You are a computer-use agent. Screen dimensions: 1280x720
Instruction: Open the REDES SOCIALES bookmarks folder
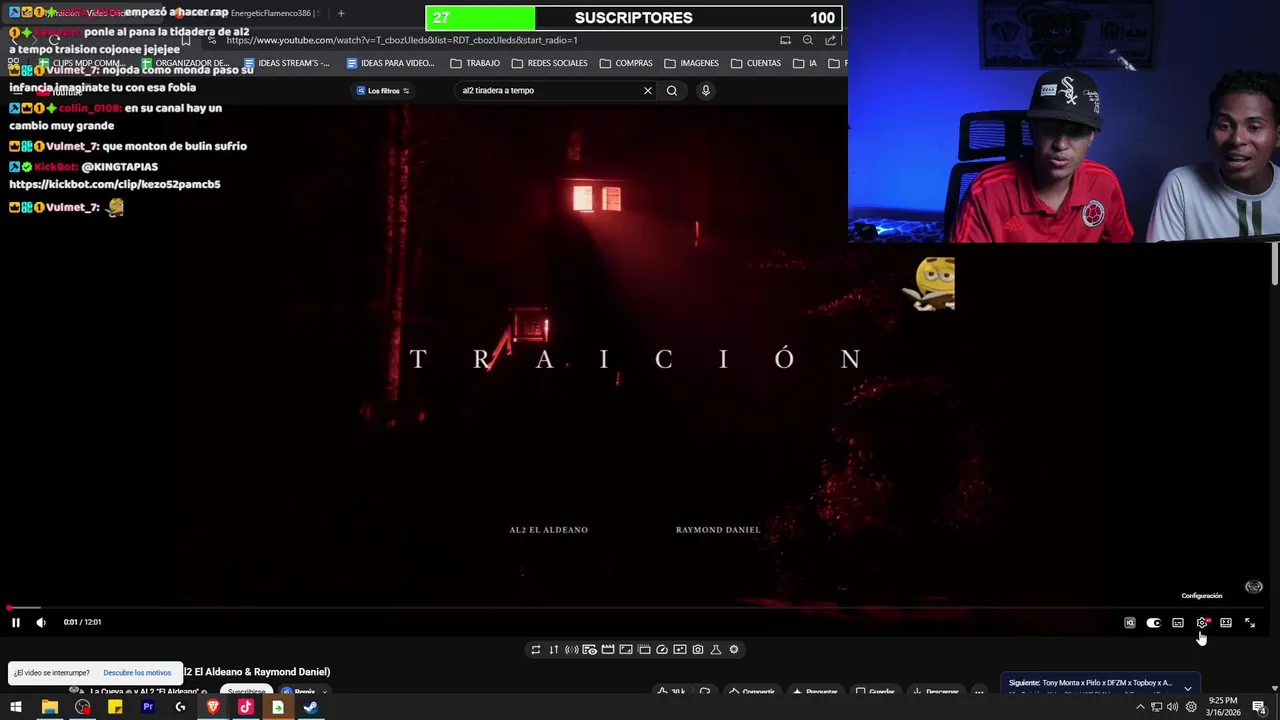(x=549, y=63)
